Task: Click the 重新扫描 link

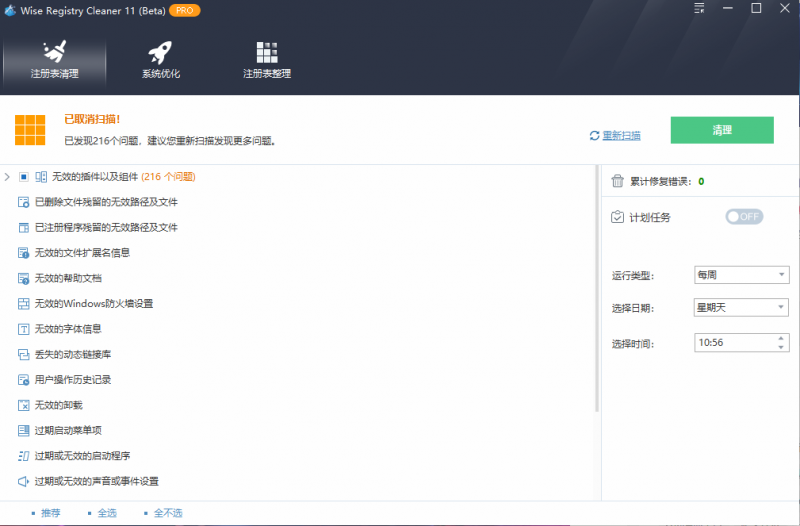Action: (621, 136)
